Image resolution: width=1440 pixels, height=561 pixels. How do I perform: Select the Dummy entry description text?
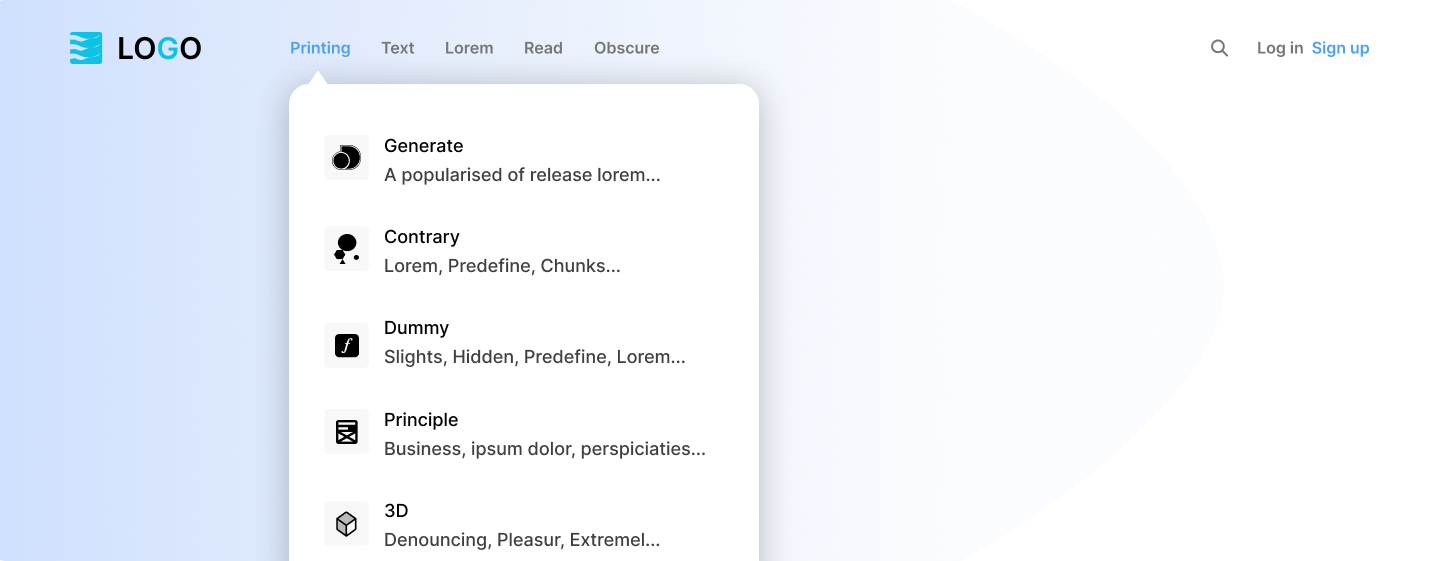click(535, 357)
